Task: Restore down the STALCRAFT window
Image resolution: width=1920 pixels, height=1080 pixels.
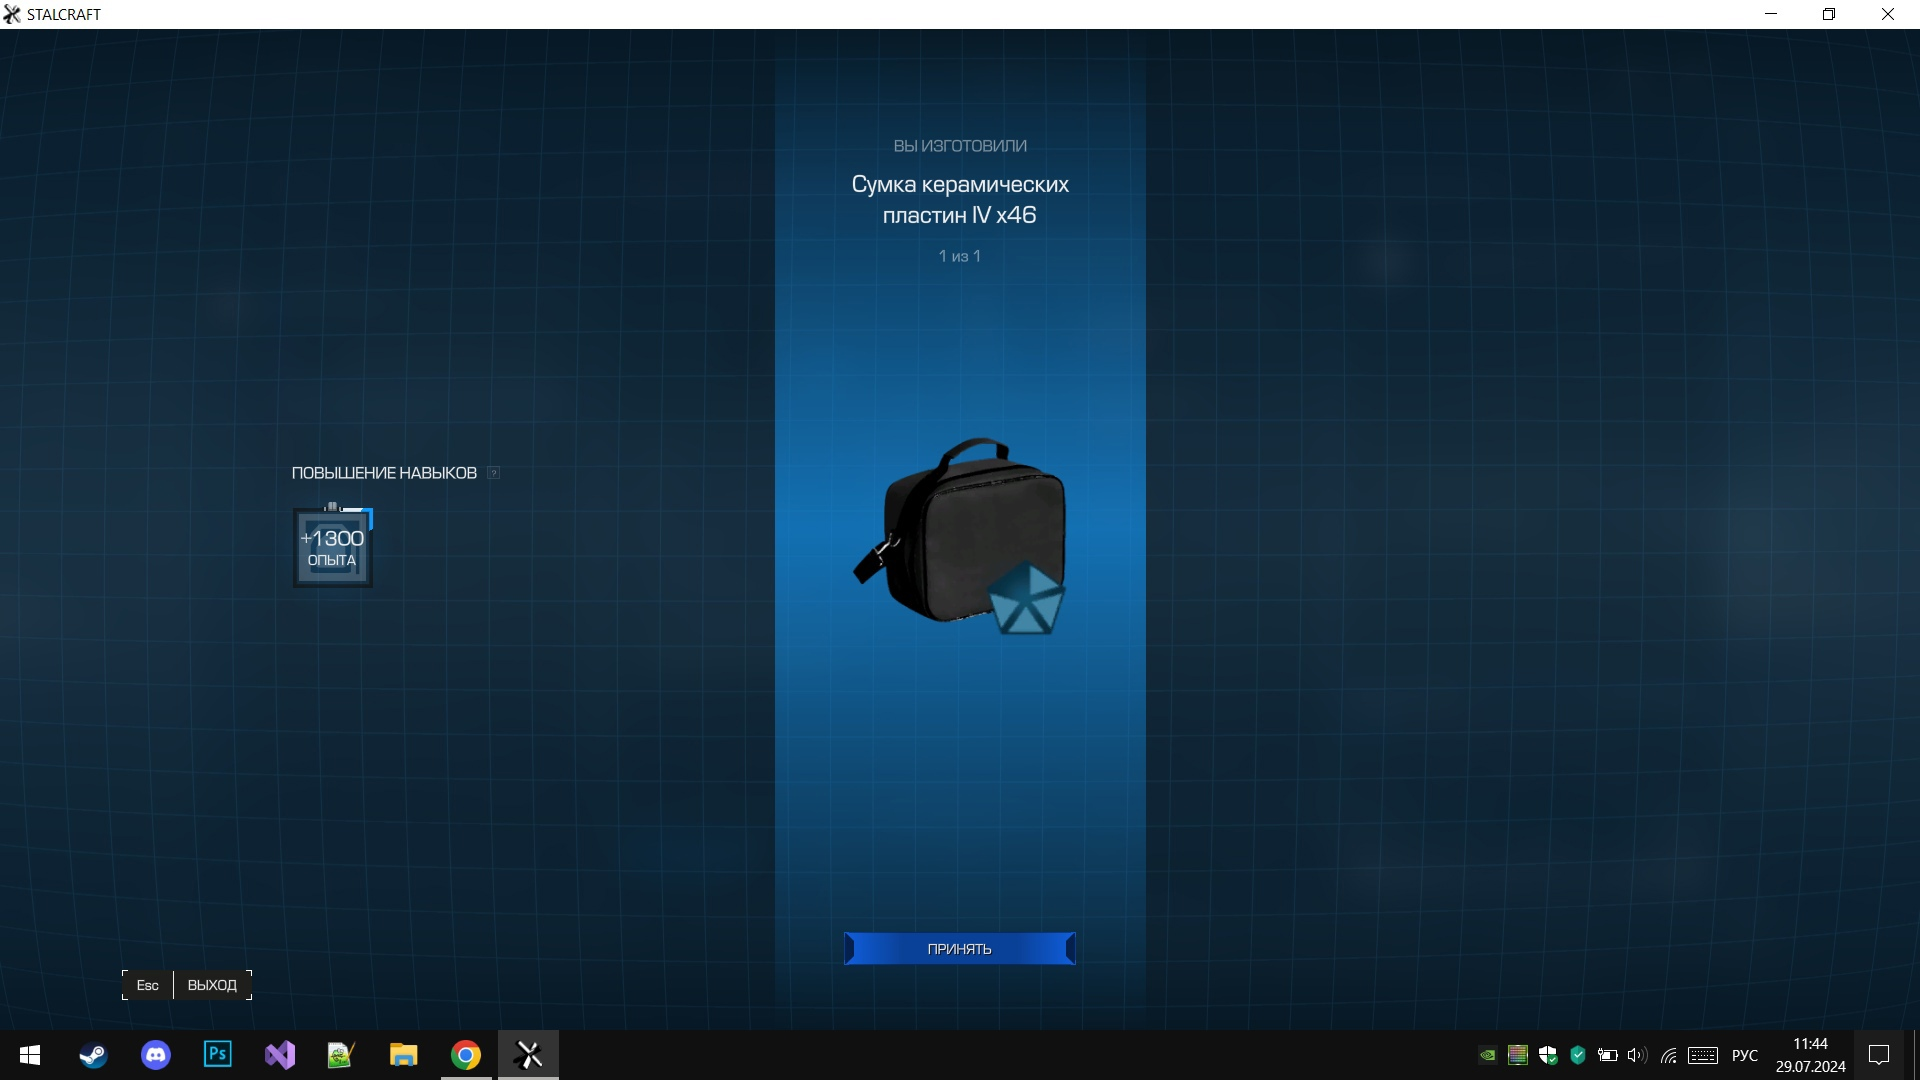Action: coord(1829,14)
